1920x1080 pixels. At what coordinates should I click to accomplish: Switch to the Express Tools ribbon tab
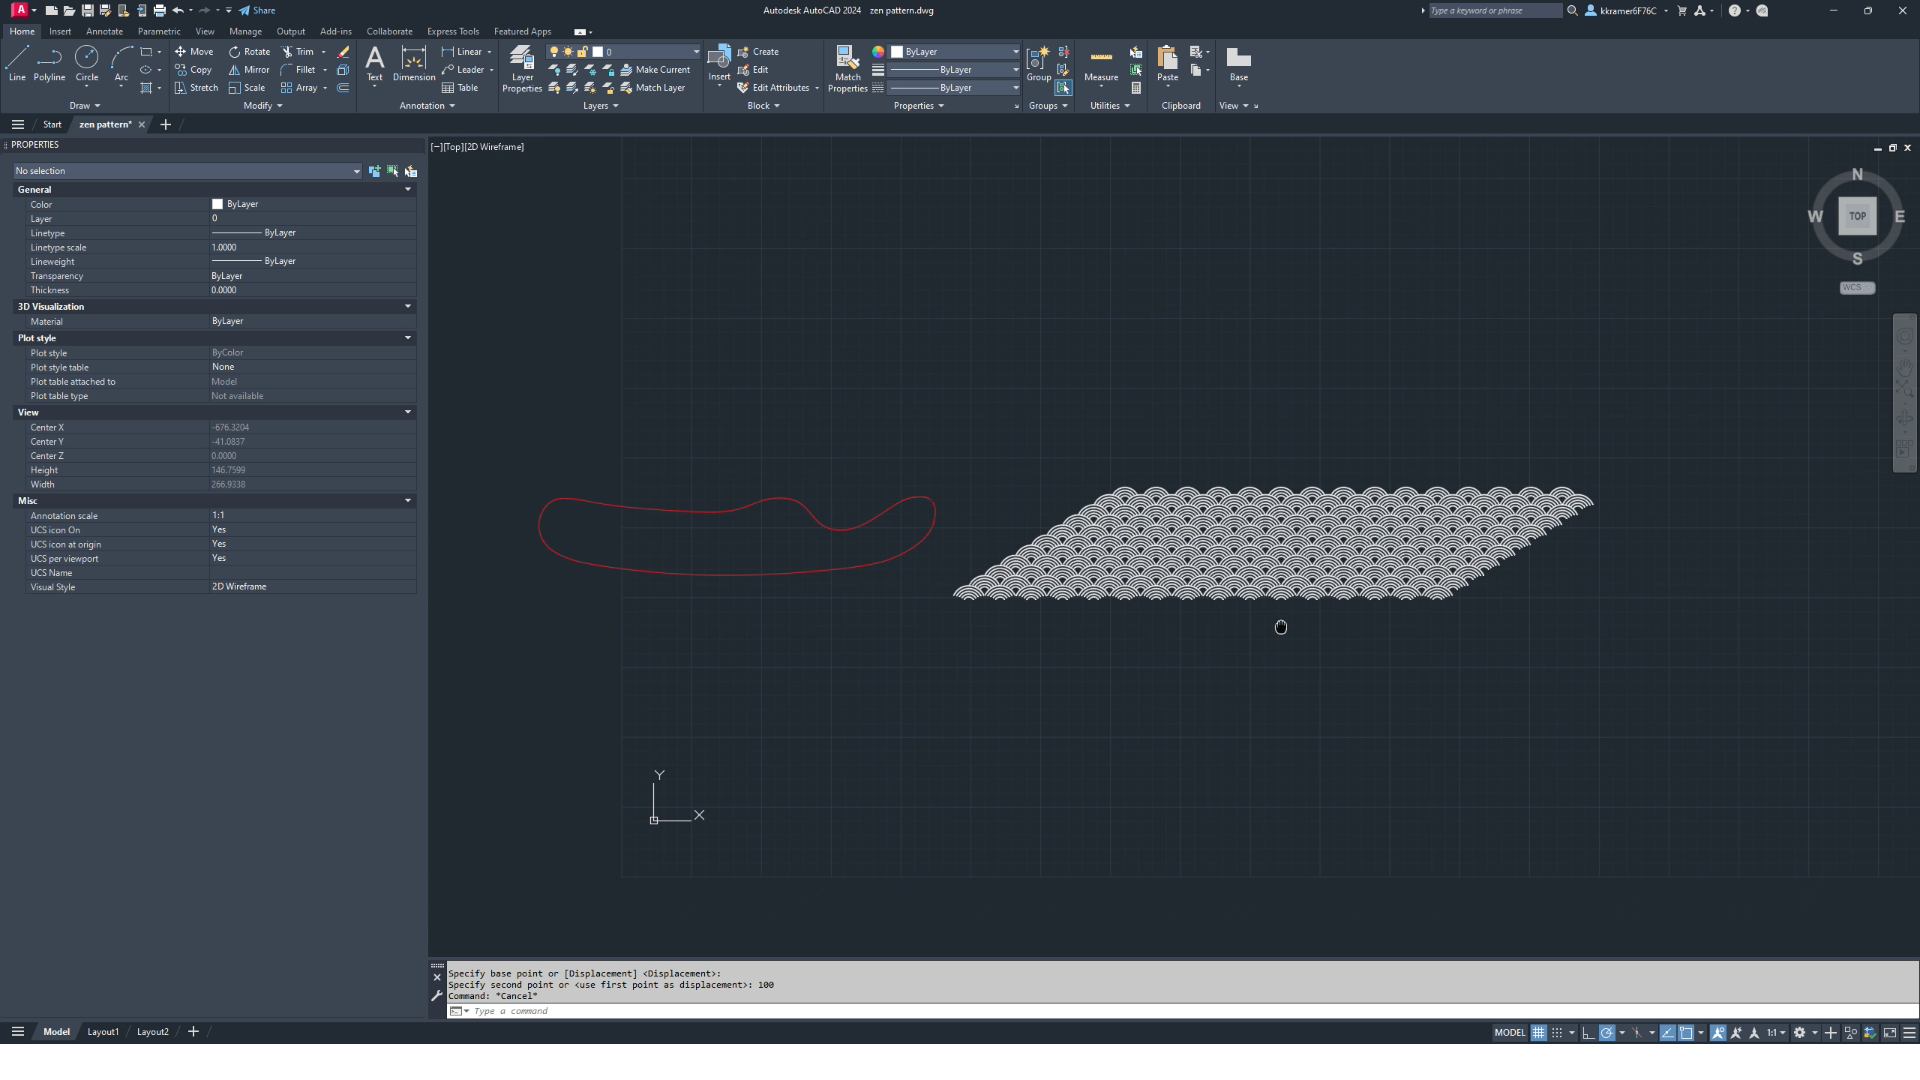453,31
